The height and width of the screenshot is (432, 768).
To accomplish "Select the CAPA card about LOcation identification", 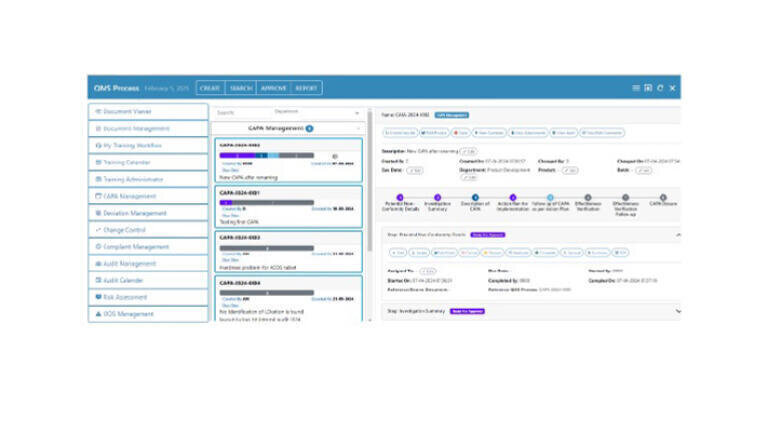I will (x=288, y=299).
